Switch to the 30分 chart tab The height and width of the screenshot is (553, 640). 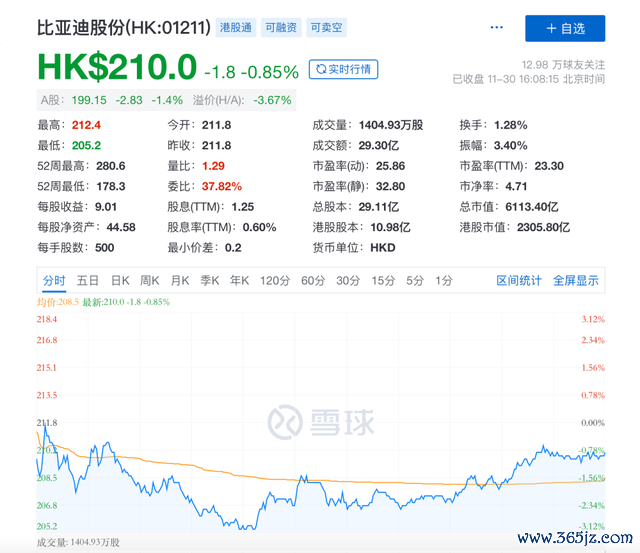(348, 280)
